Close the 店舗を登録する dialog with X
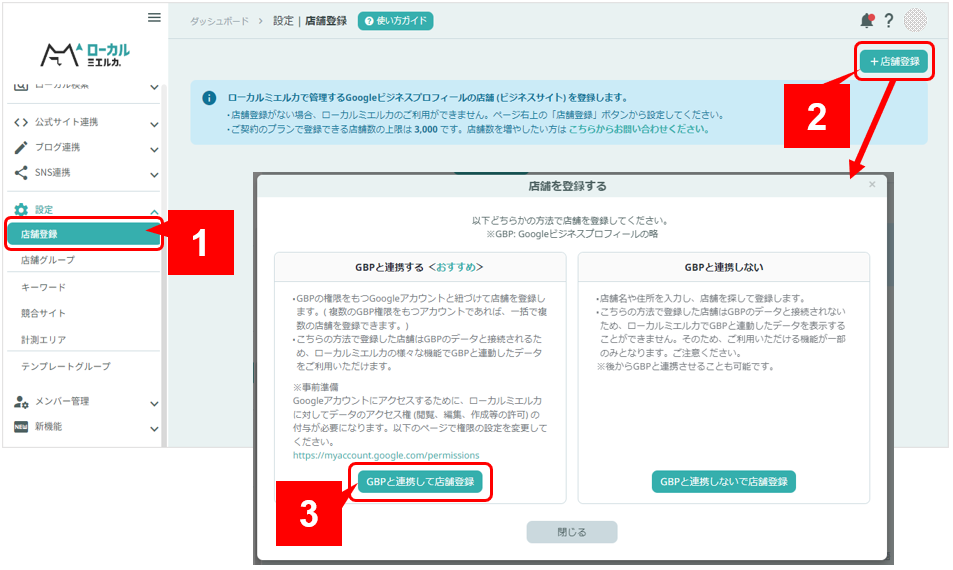This screenshot has width=953, height=570. point(872,185)
